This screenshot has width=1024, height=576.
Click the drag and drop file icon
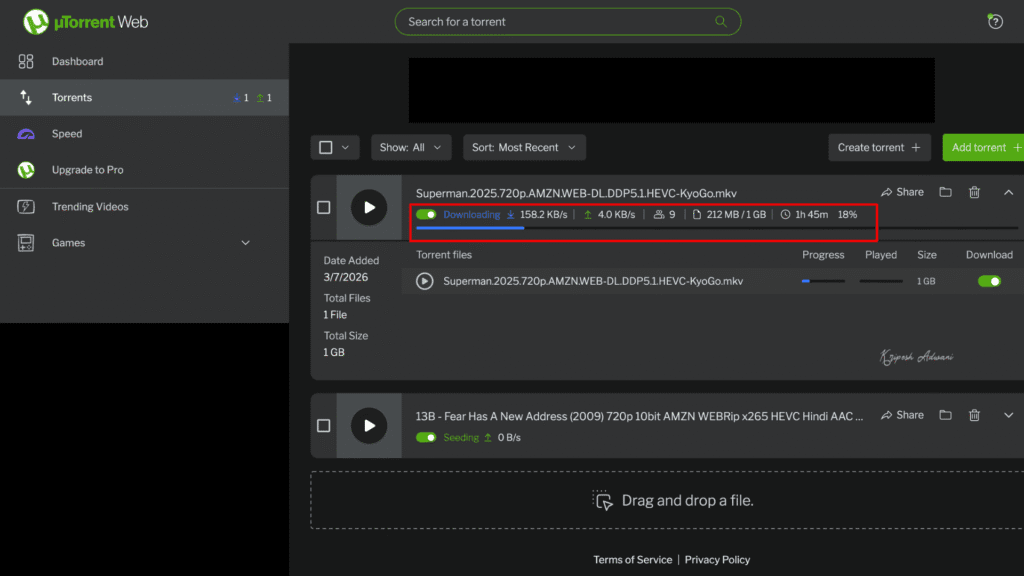tap(603, 500)
